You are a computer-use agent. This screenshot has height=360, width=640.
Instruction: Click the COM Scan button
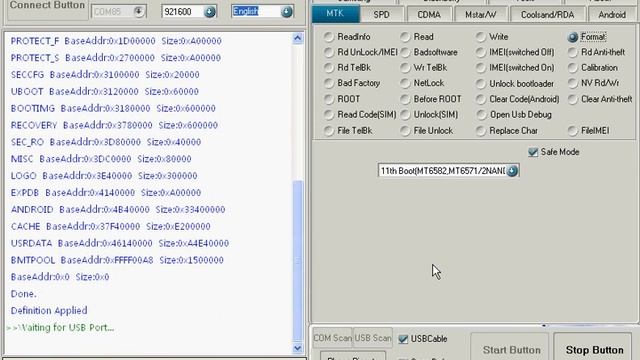point(332,338)
